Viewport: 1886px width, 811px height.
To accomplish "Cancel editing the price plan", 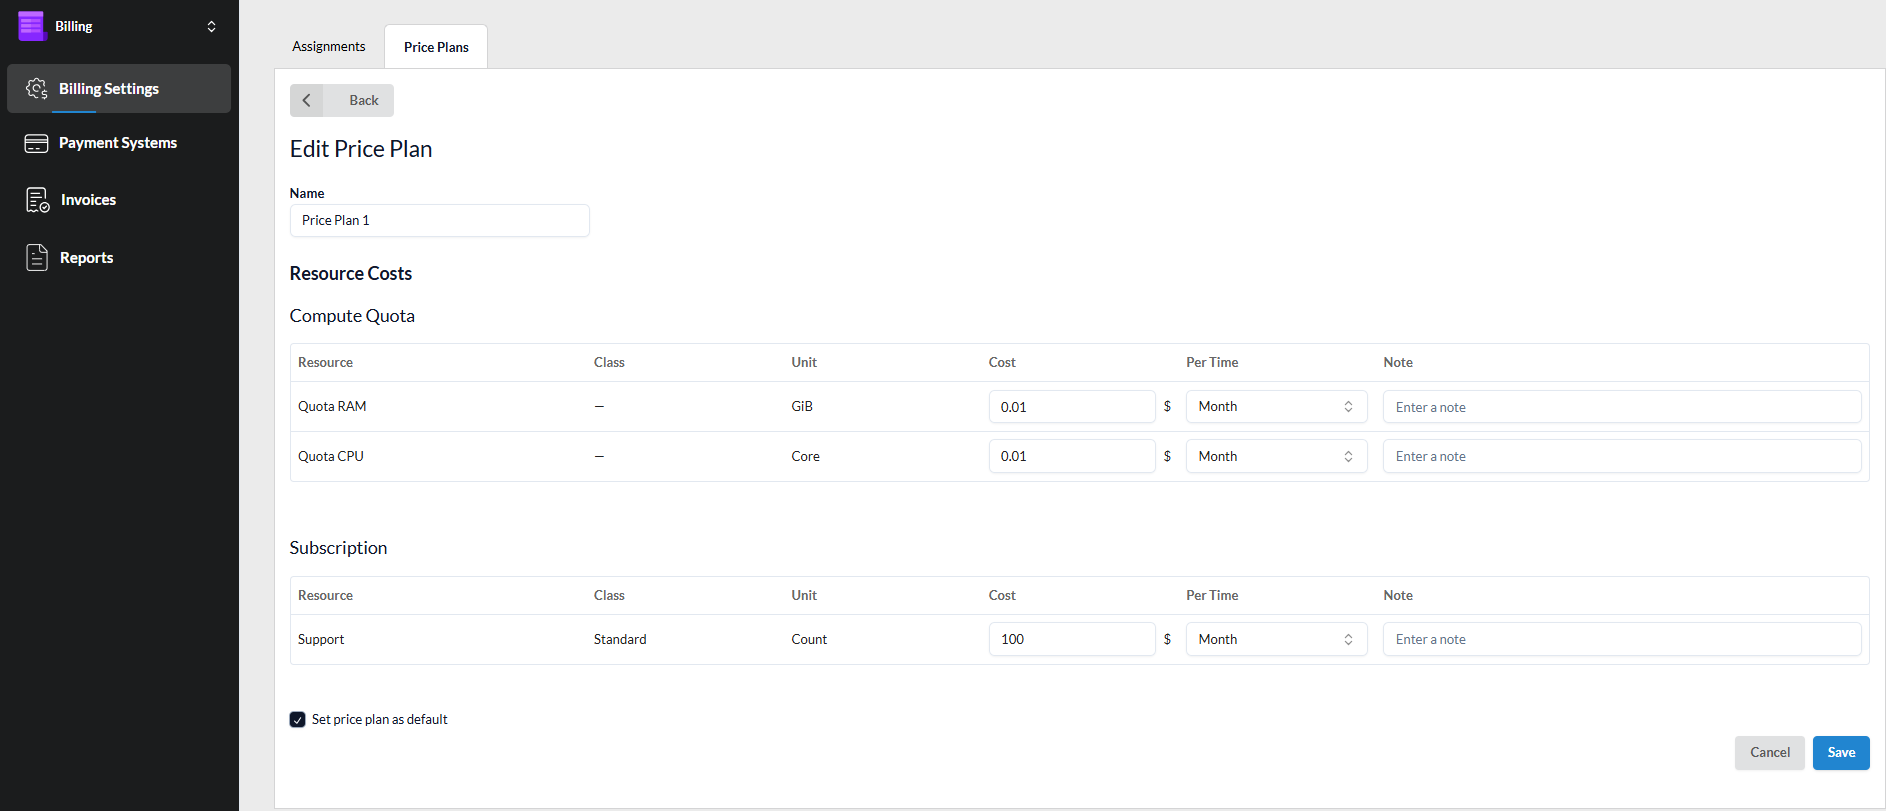I will pyautogui.click(x=1769, y=753).
